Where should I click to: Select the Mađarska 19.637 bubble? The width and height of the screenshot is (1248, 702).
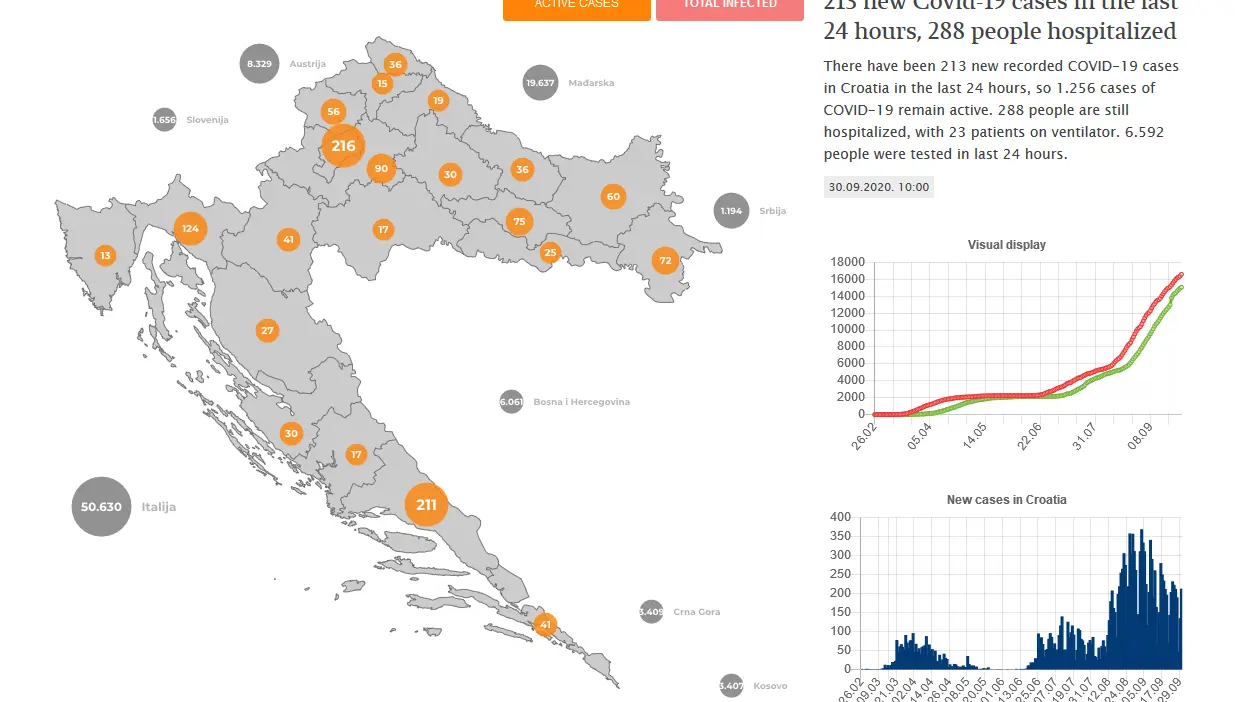pos(540,83)
